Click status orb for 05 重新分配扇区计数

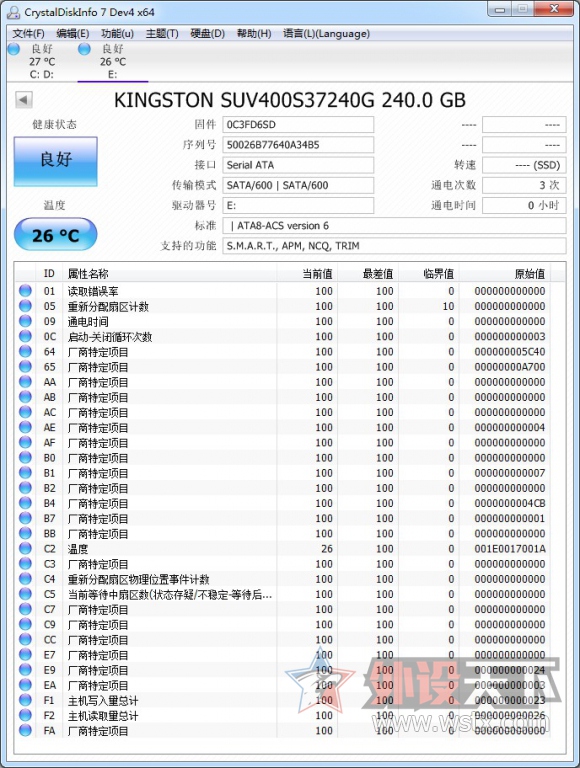coord(25,306)
